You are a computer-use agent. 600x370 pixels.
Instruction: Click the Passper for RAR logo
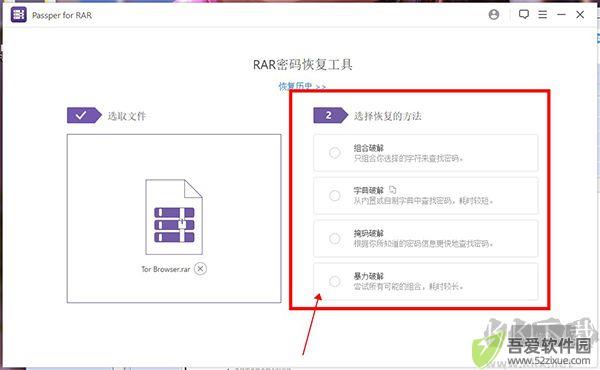coord(18,15)
